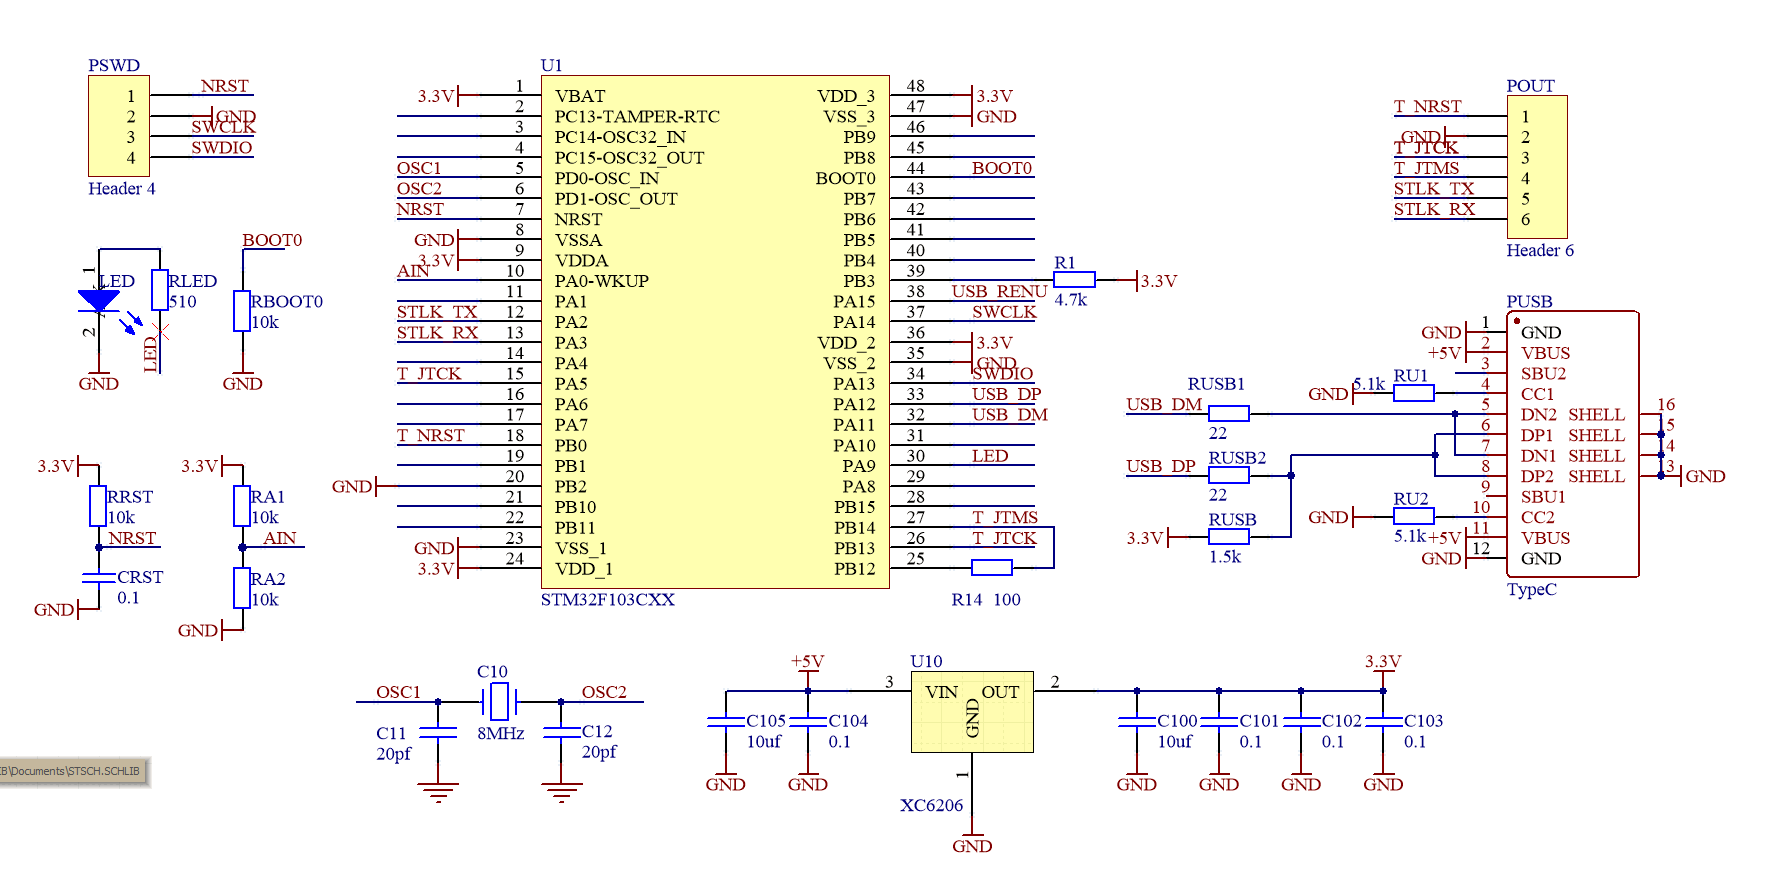Click the XC6206 part label
Viewport: 1769px width, 890px height.
[931, 805]
